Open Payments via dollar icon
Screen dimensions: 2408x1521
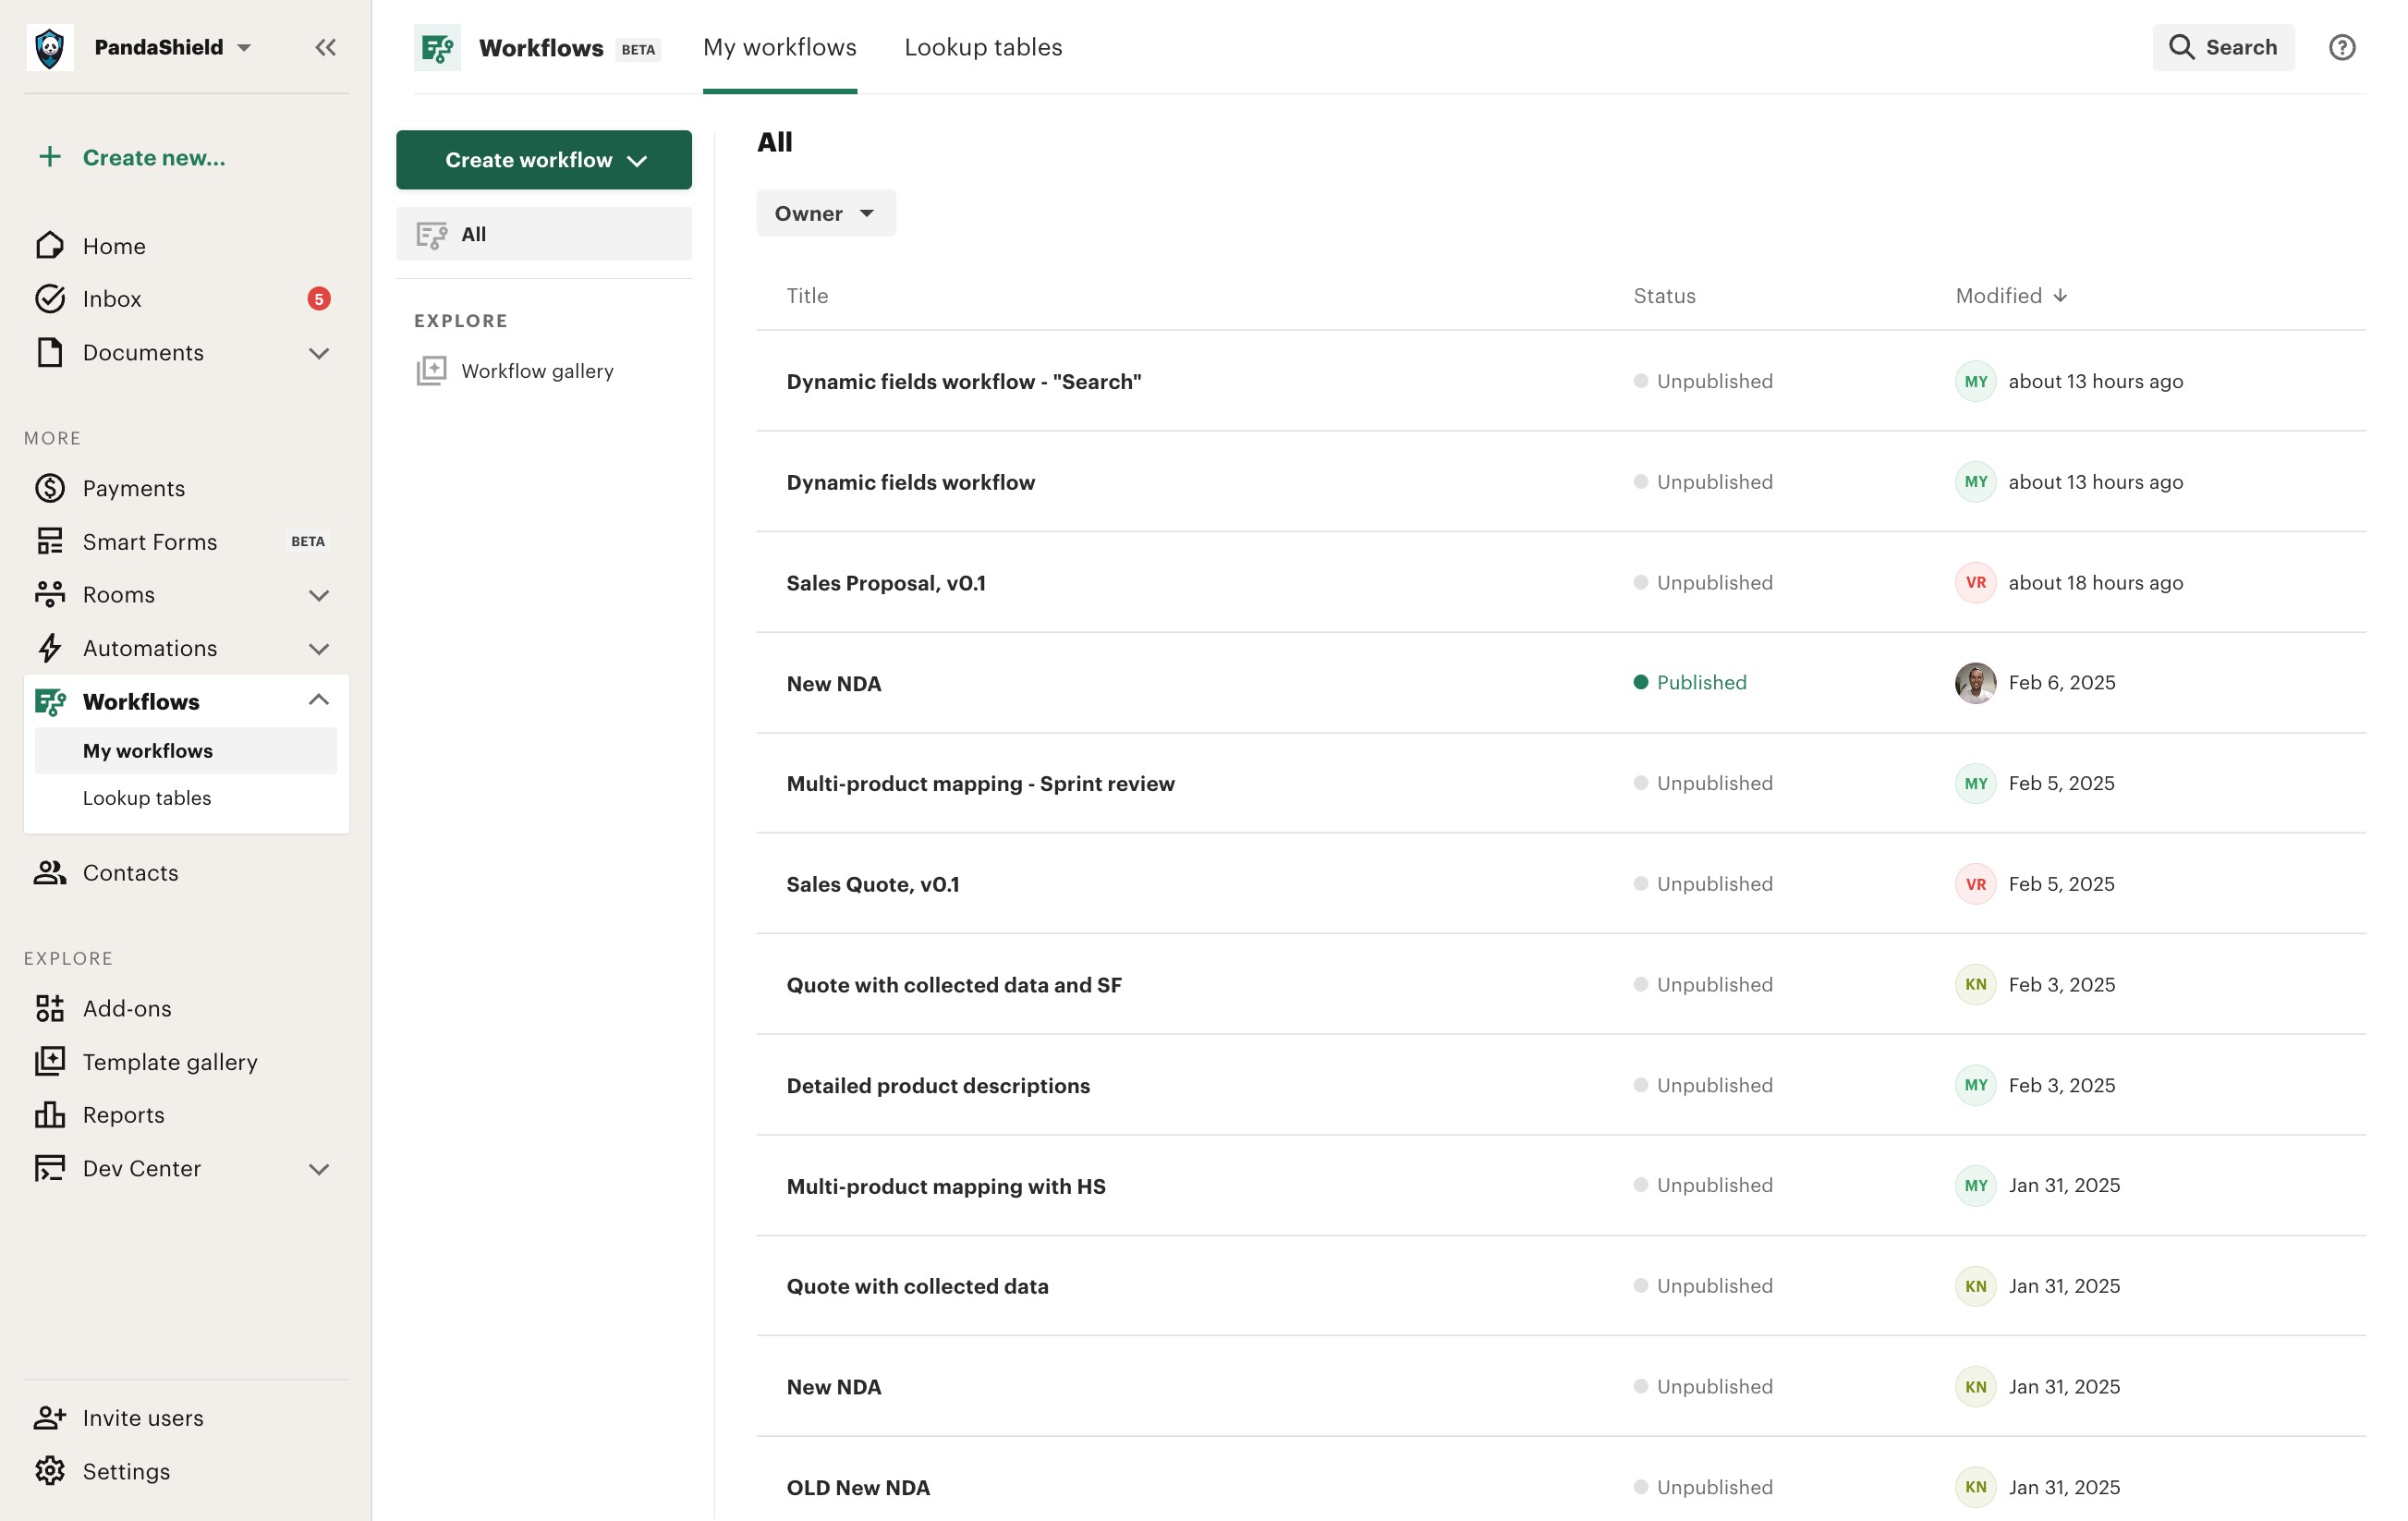[x=49, y=488]
